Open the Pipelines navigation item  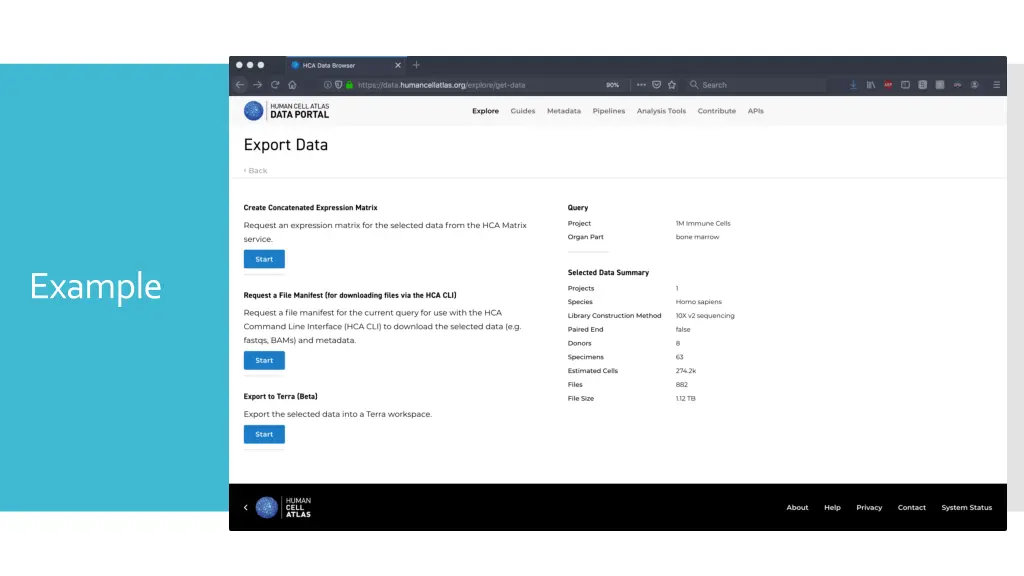click(x=609, y=111)
